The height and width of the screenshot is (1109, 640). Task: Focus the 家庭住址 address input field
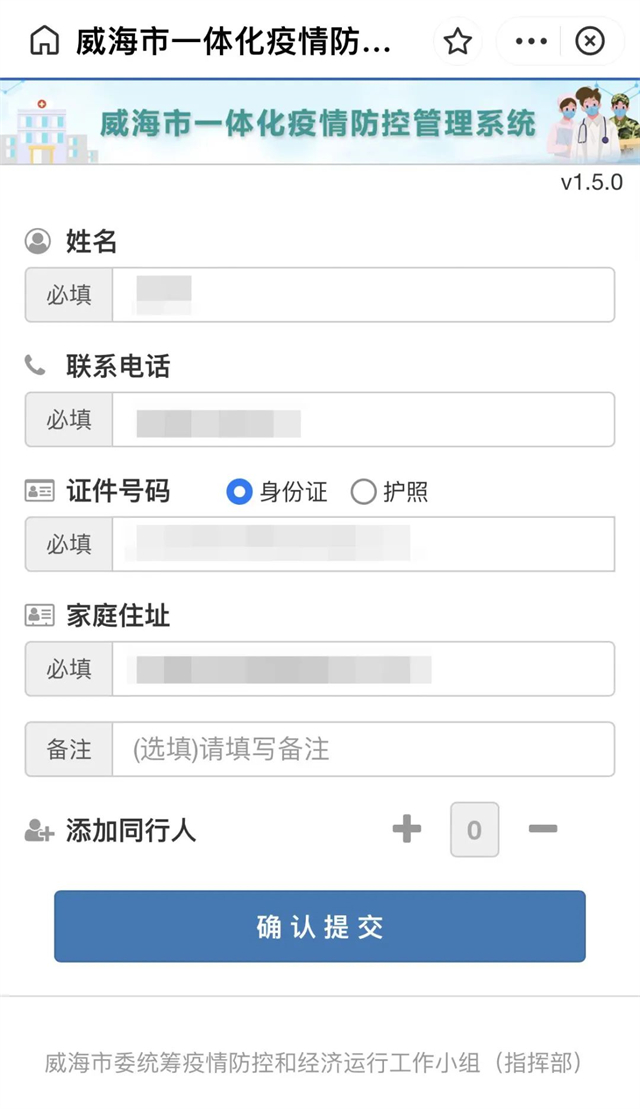tap(362, 669)
